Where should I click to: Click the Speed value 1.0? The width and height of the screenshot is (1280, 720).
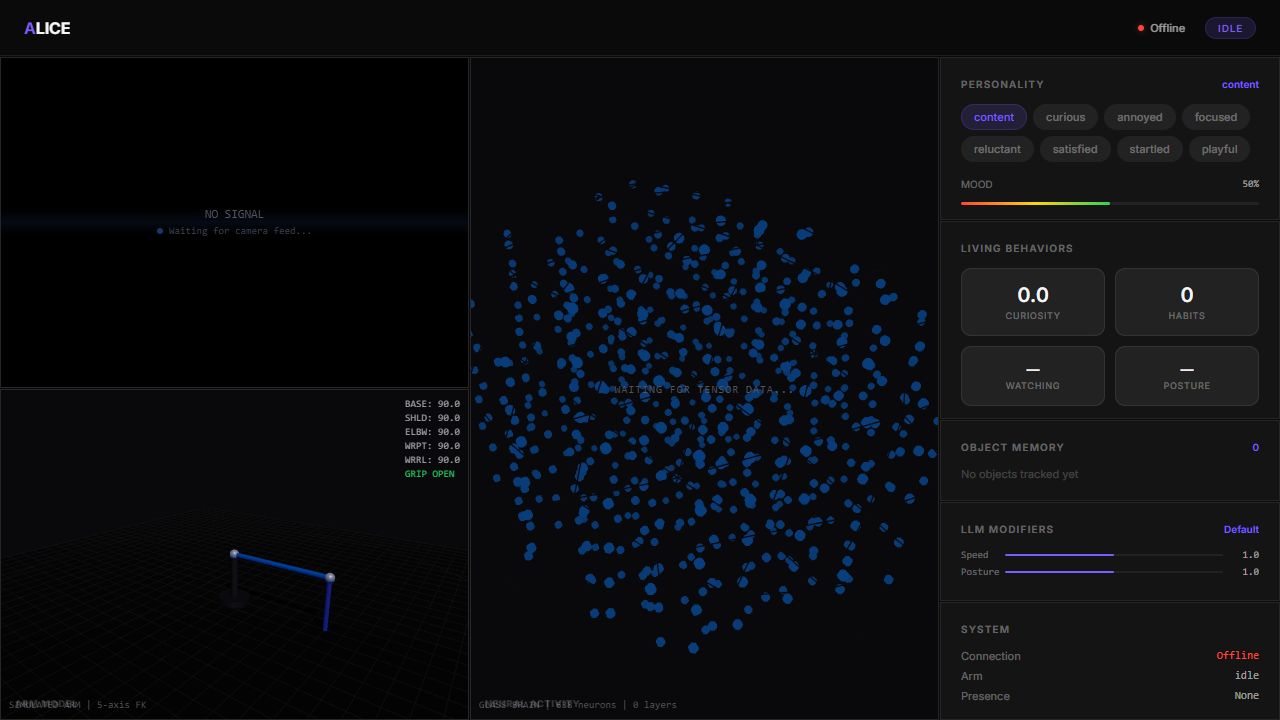pyautogui.click(x=1250, y=555)
